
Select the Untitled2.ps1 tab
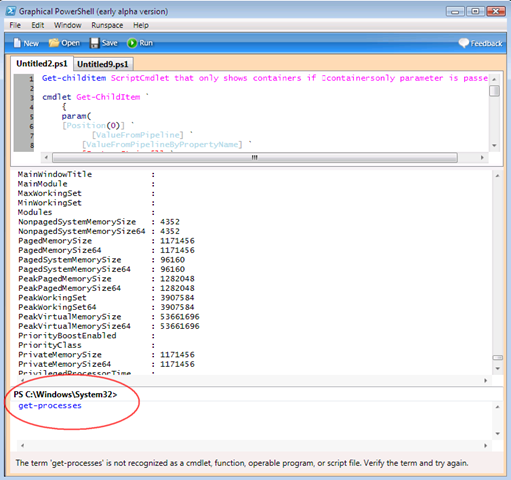click(42, 63)
